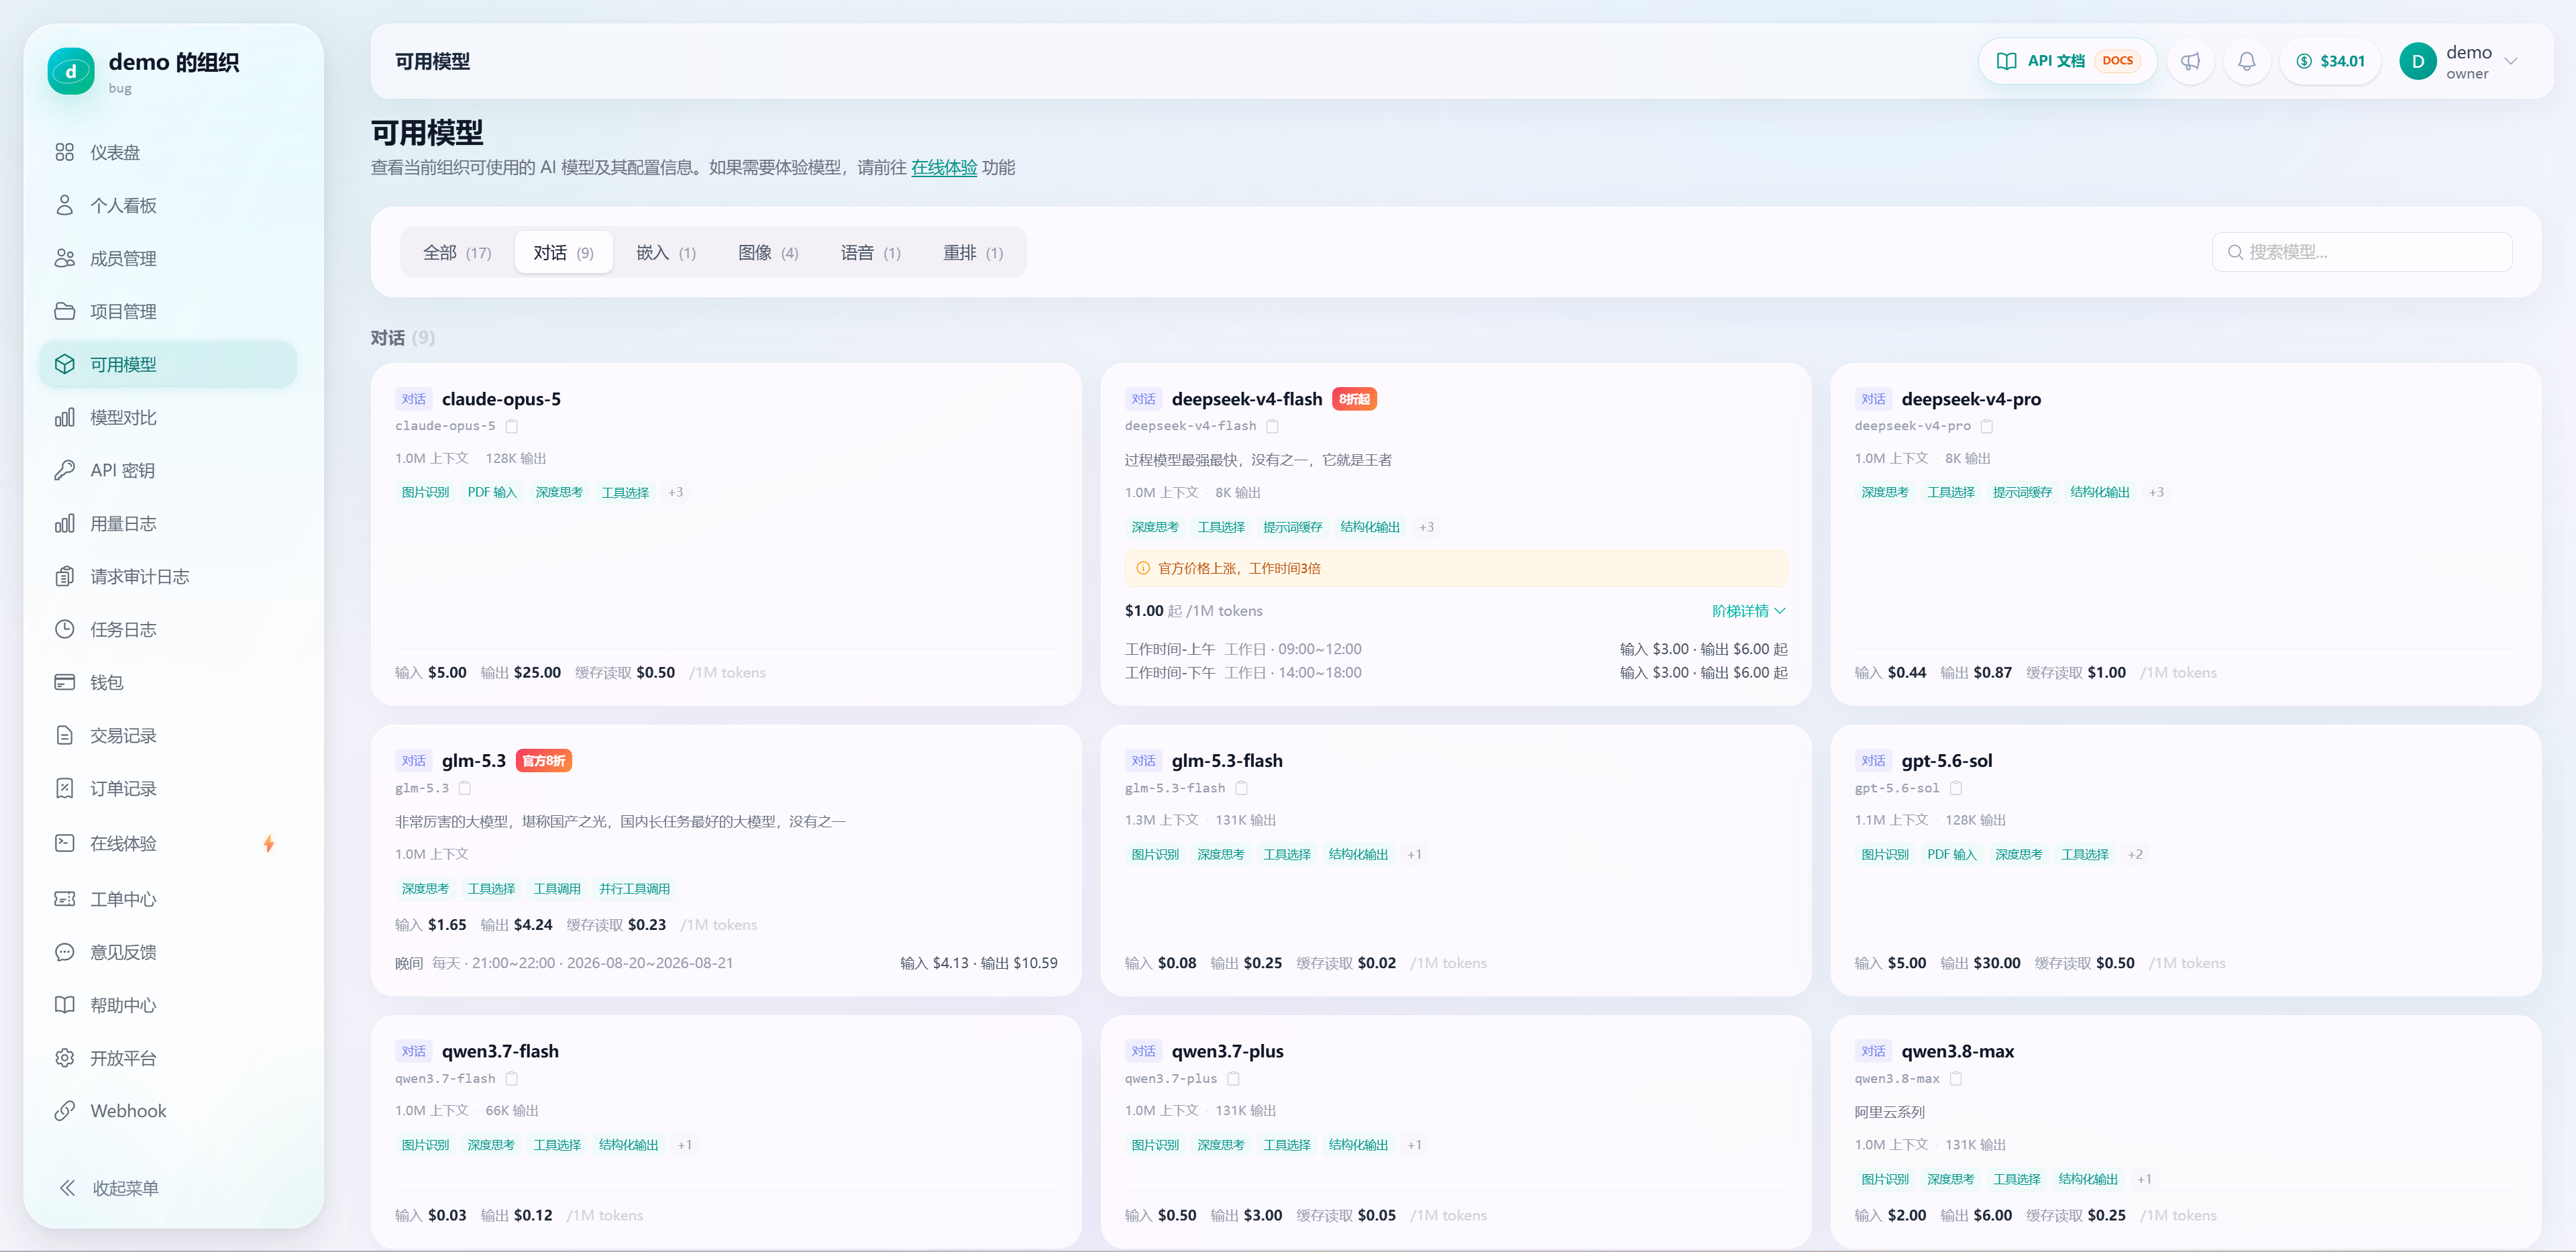Click the demo 的组织 logo avatar

71,72
